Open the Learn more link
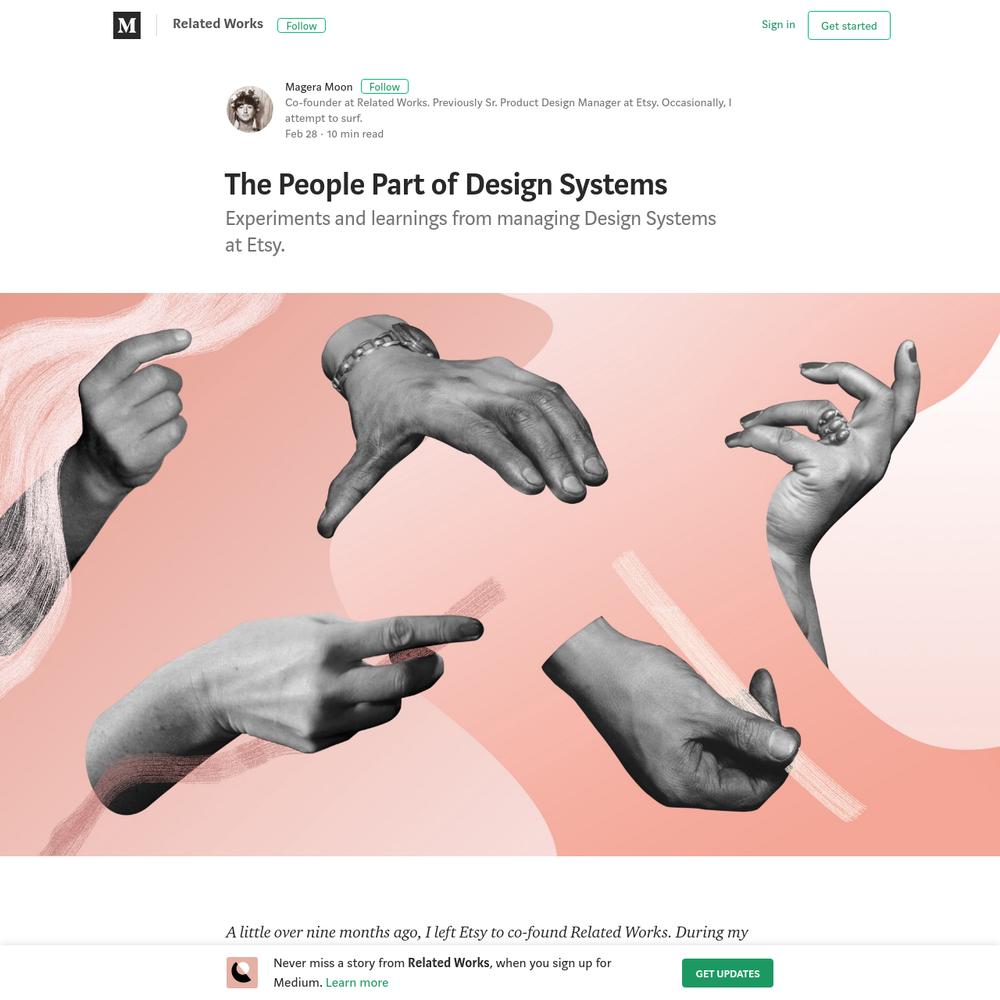 click(357, 982)
